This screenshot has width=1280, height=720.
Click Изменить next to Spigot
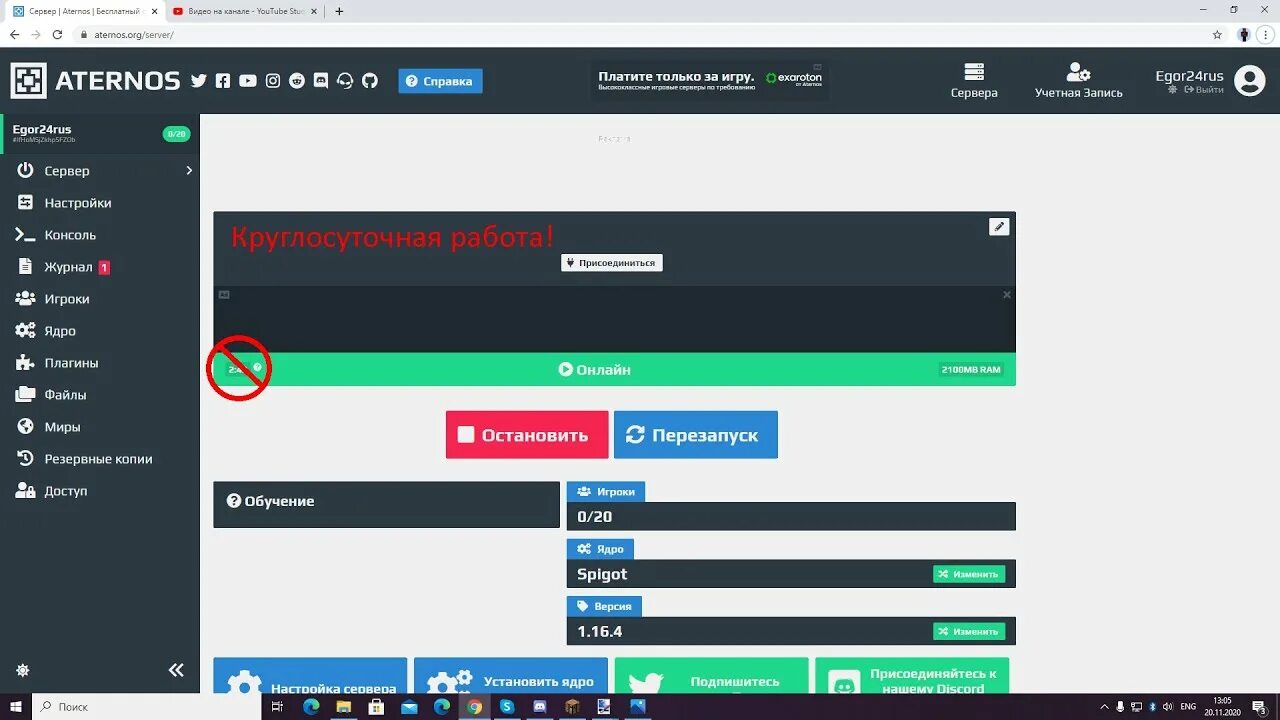tap(969, 574)
